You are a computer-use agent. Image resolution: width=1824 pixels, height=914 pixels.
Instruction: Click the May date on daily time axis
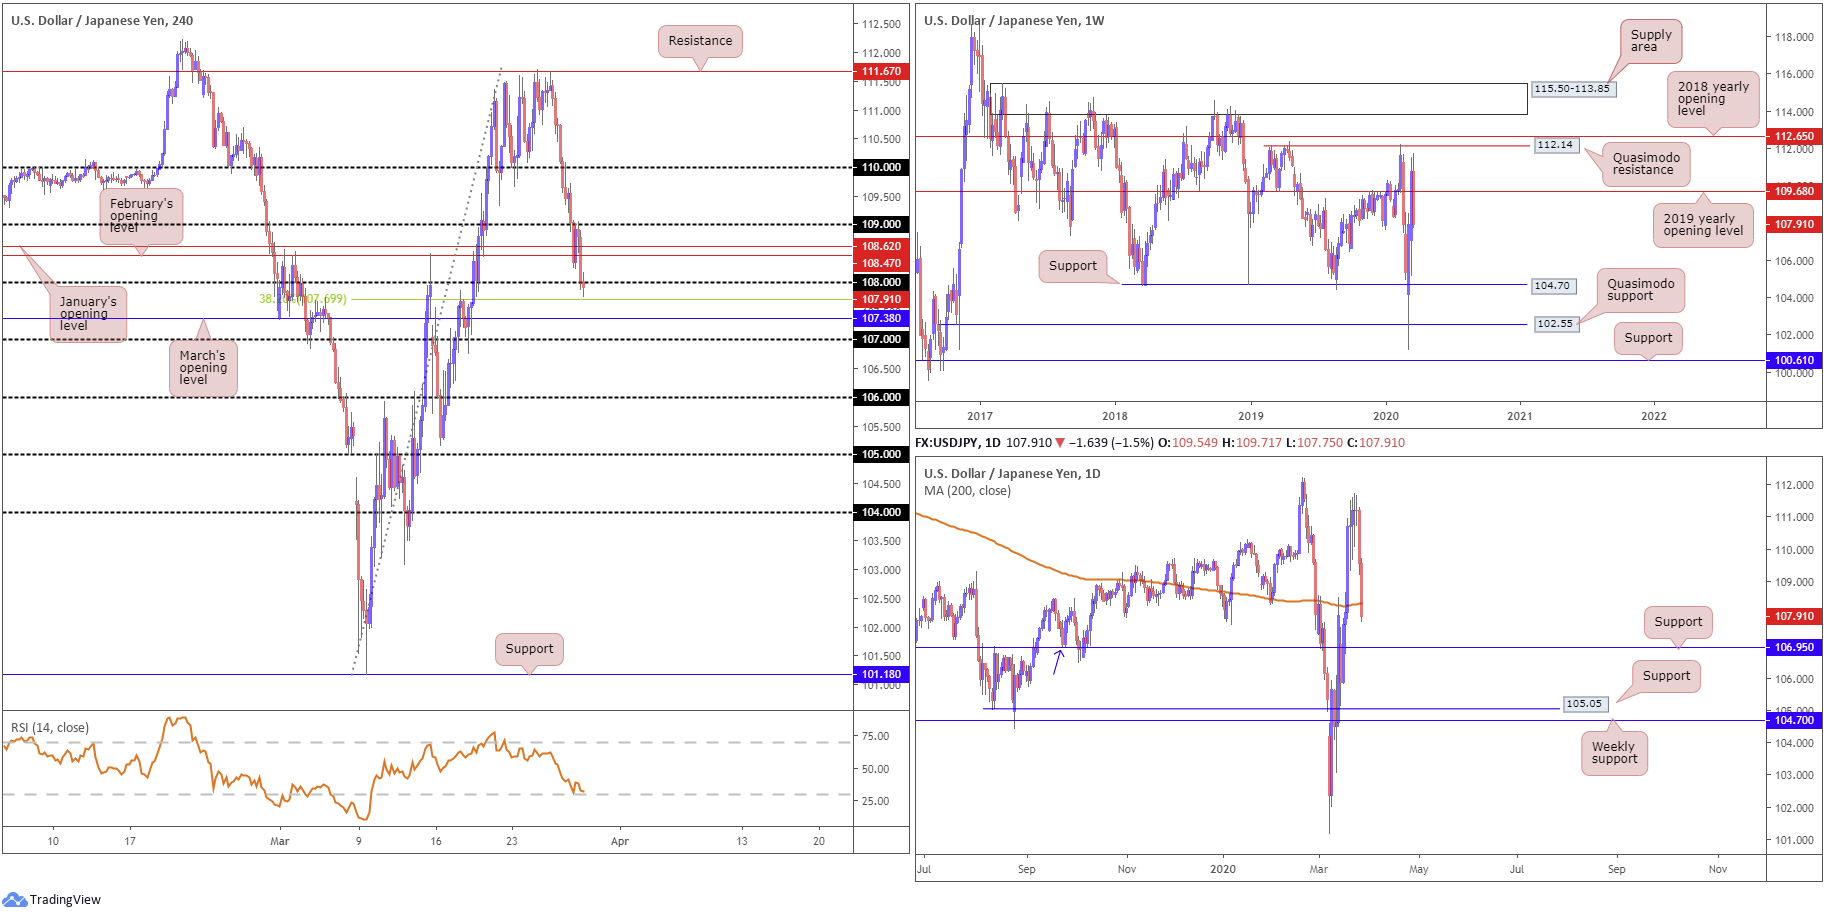[1418, 869]
